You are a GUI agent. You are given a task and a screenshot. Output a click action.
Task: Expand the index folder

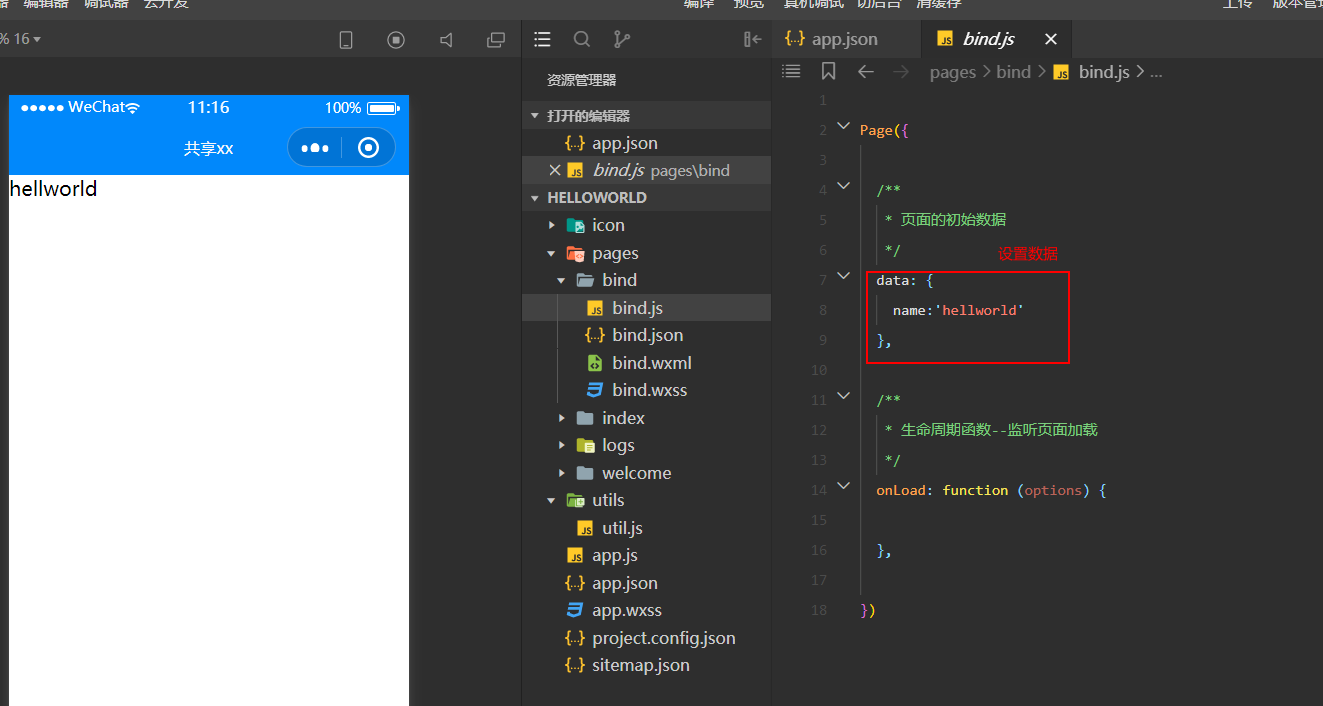click(562, 418)
